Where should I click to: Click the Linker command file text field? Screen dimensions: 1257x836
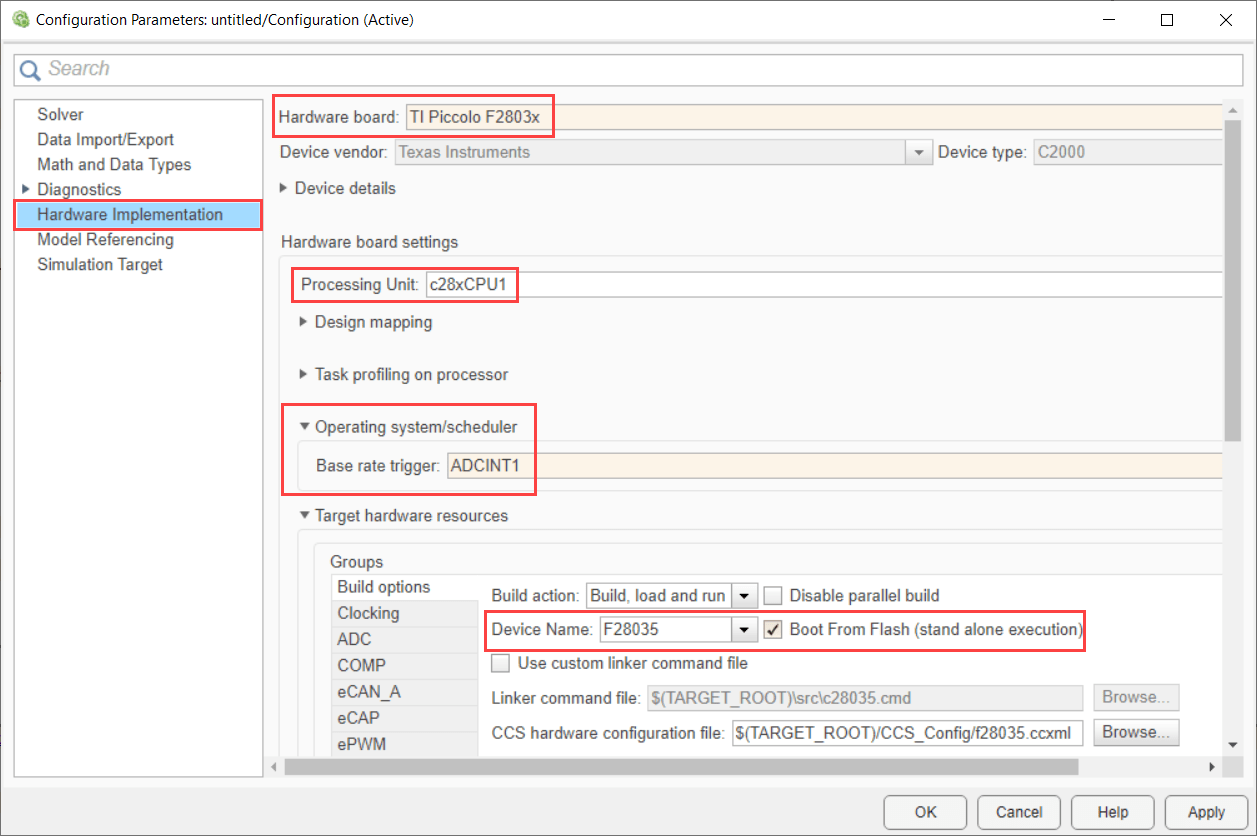pyautogui.click(x=866, y=697)
